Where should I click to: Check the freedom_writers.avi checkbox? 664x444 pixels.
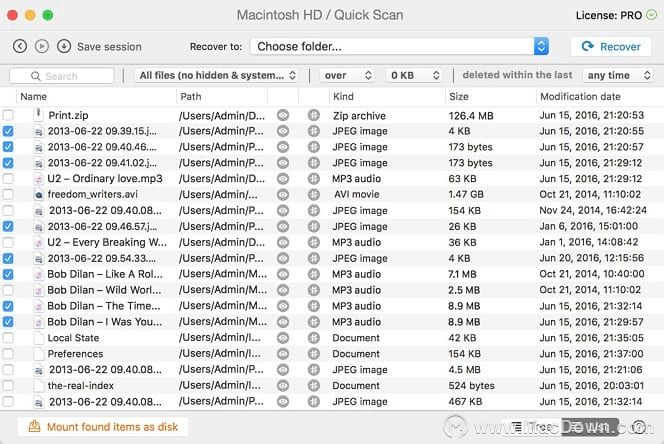coord(8,195)
